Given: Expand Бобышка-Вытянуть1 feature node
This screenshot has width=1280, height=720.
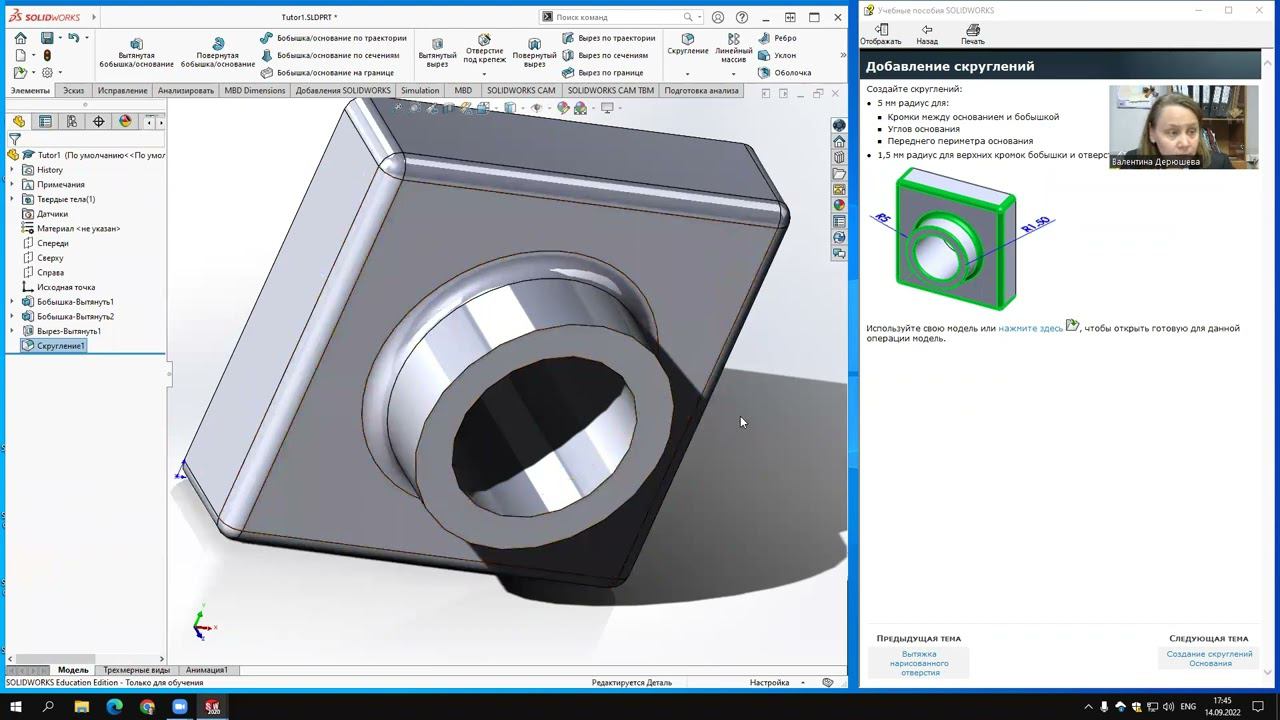Looking at the screenshot, I should 12,302.
